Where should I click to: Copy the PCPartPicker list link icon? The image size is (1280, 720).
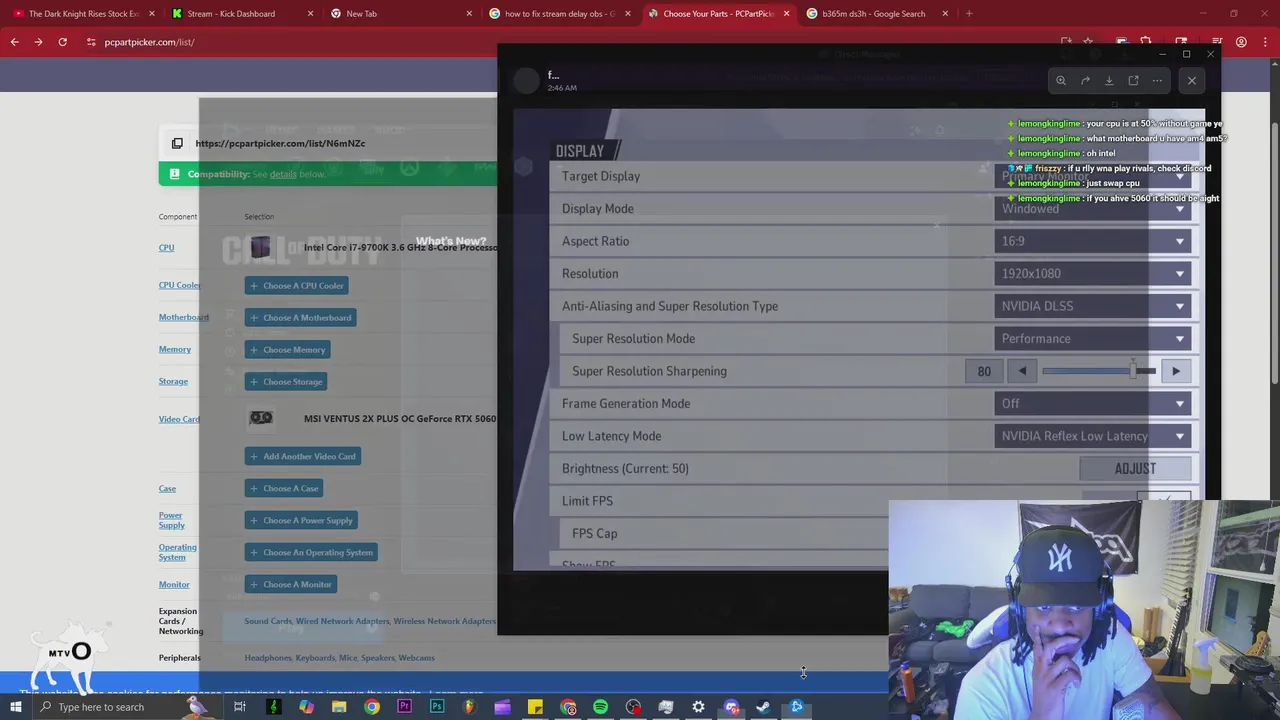177,143
